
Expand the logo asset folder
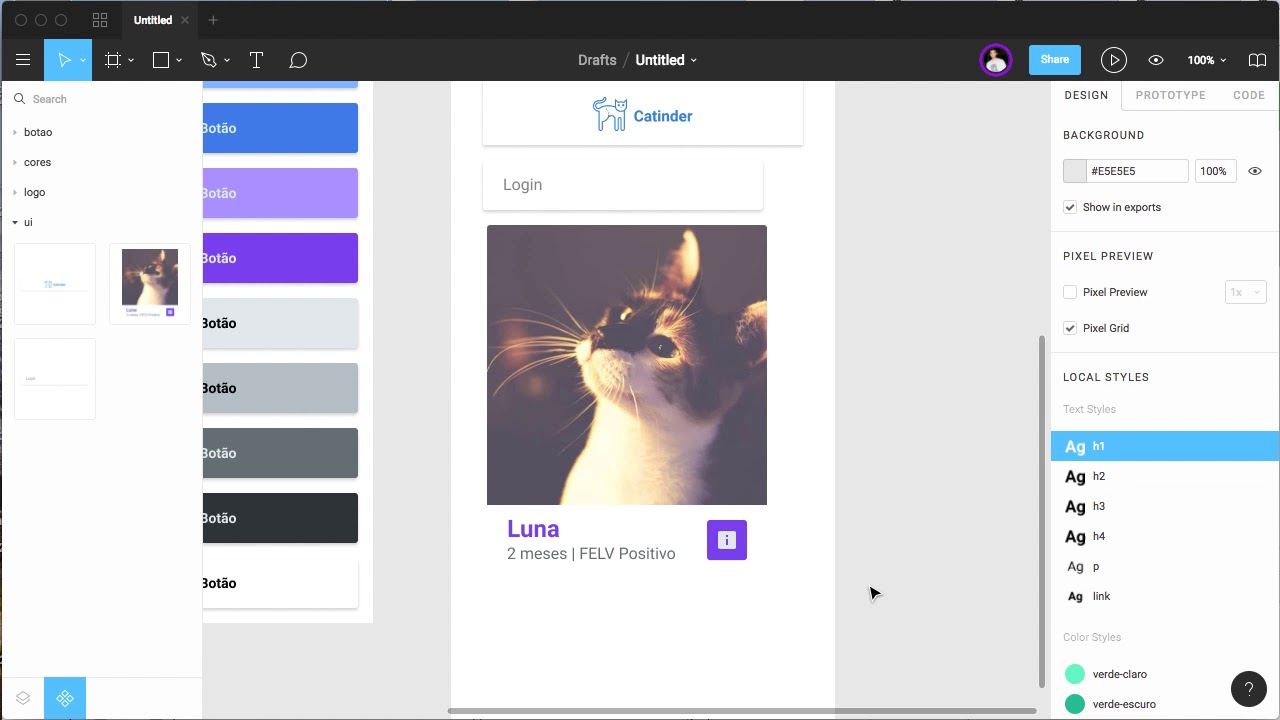(x=15, y=192)
